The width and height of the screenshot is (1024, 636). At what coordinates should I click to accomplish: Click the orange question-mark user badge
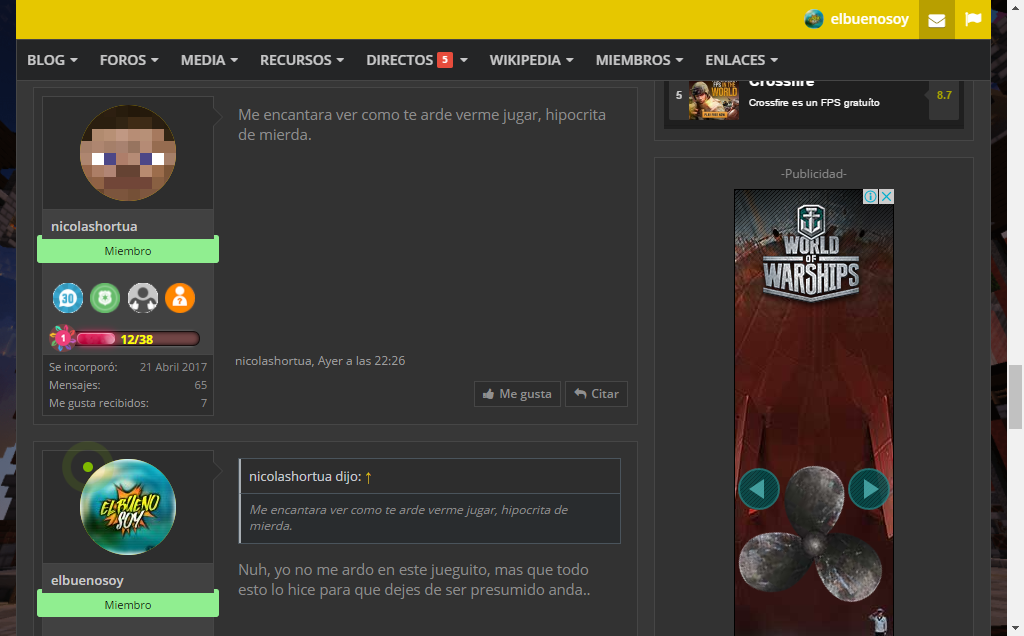click(180, 297)
